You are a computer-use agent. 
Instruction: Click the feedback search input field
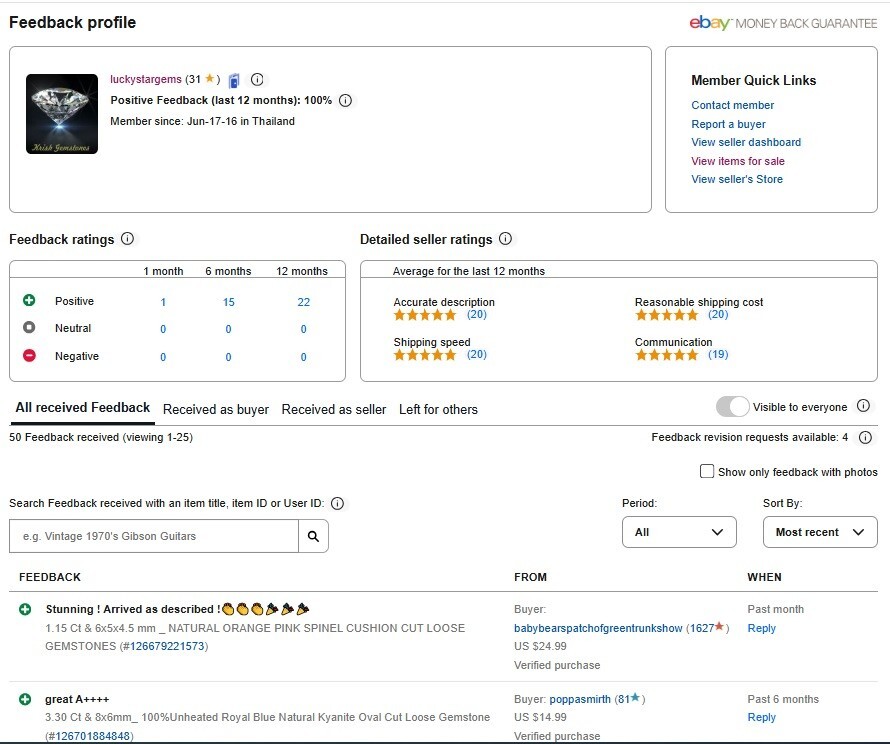154,537
